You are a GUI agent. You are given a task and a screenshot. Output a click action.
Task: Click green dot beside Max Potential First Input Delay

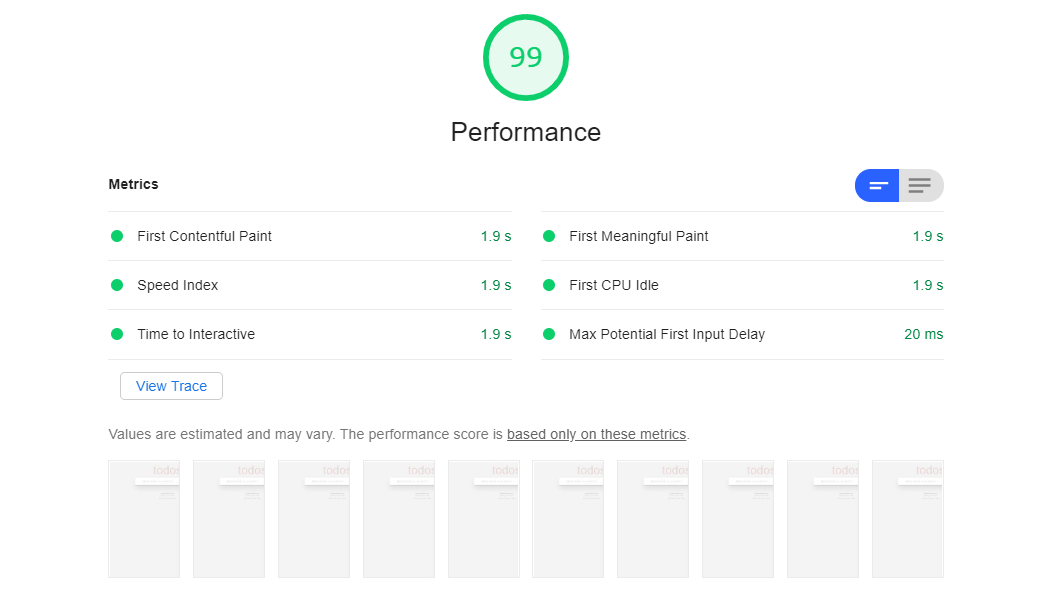pyautogui.click(x=549, y=334)
